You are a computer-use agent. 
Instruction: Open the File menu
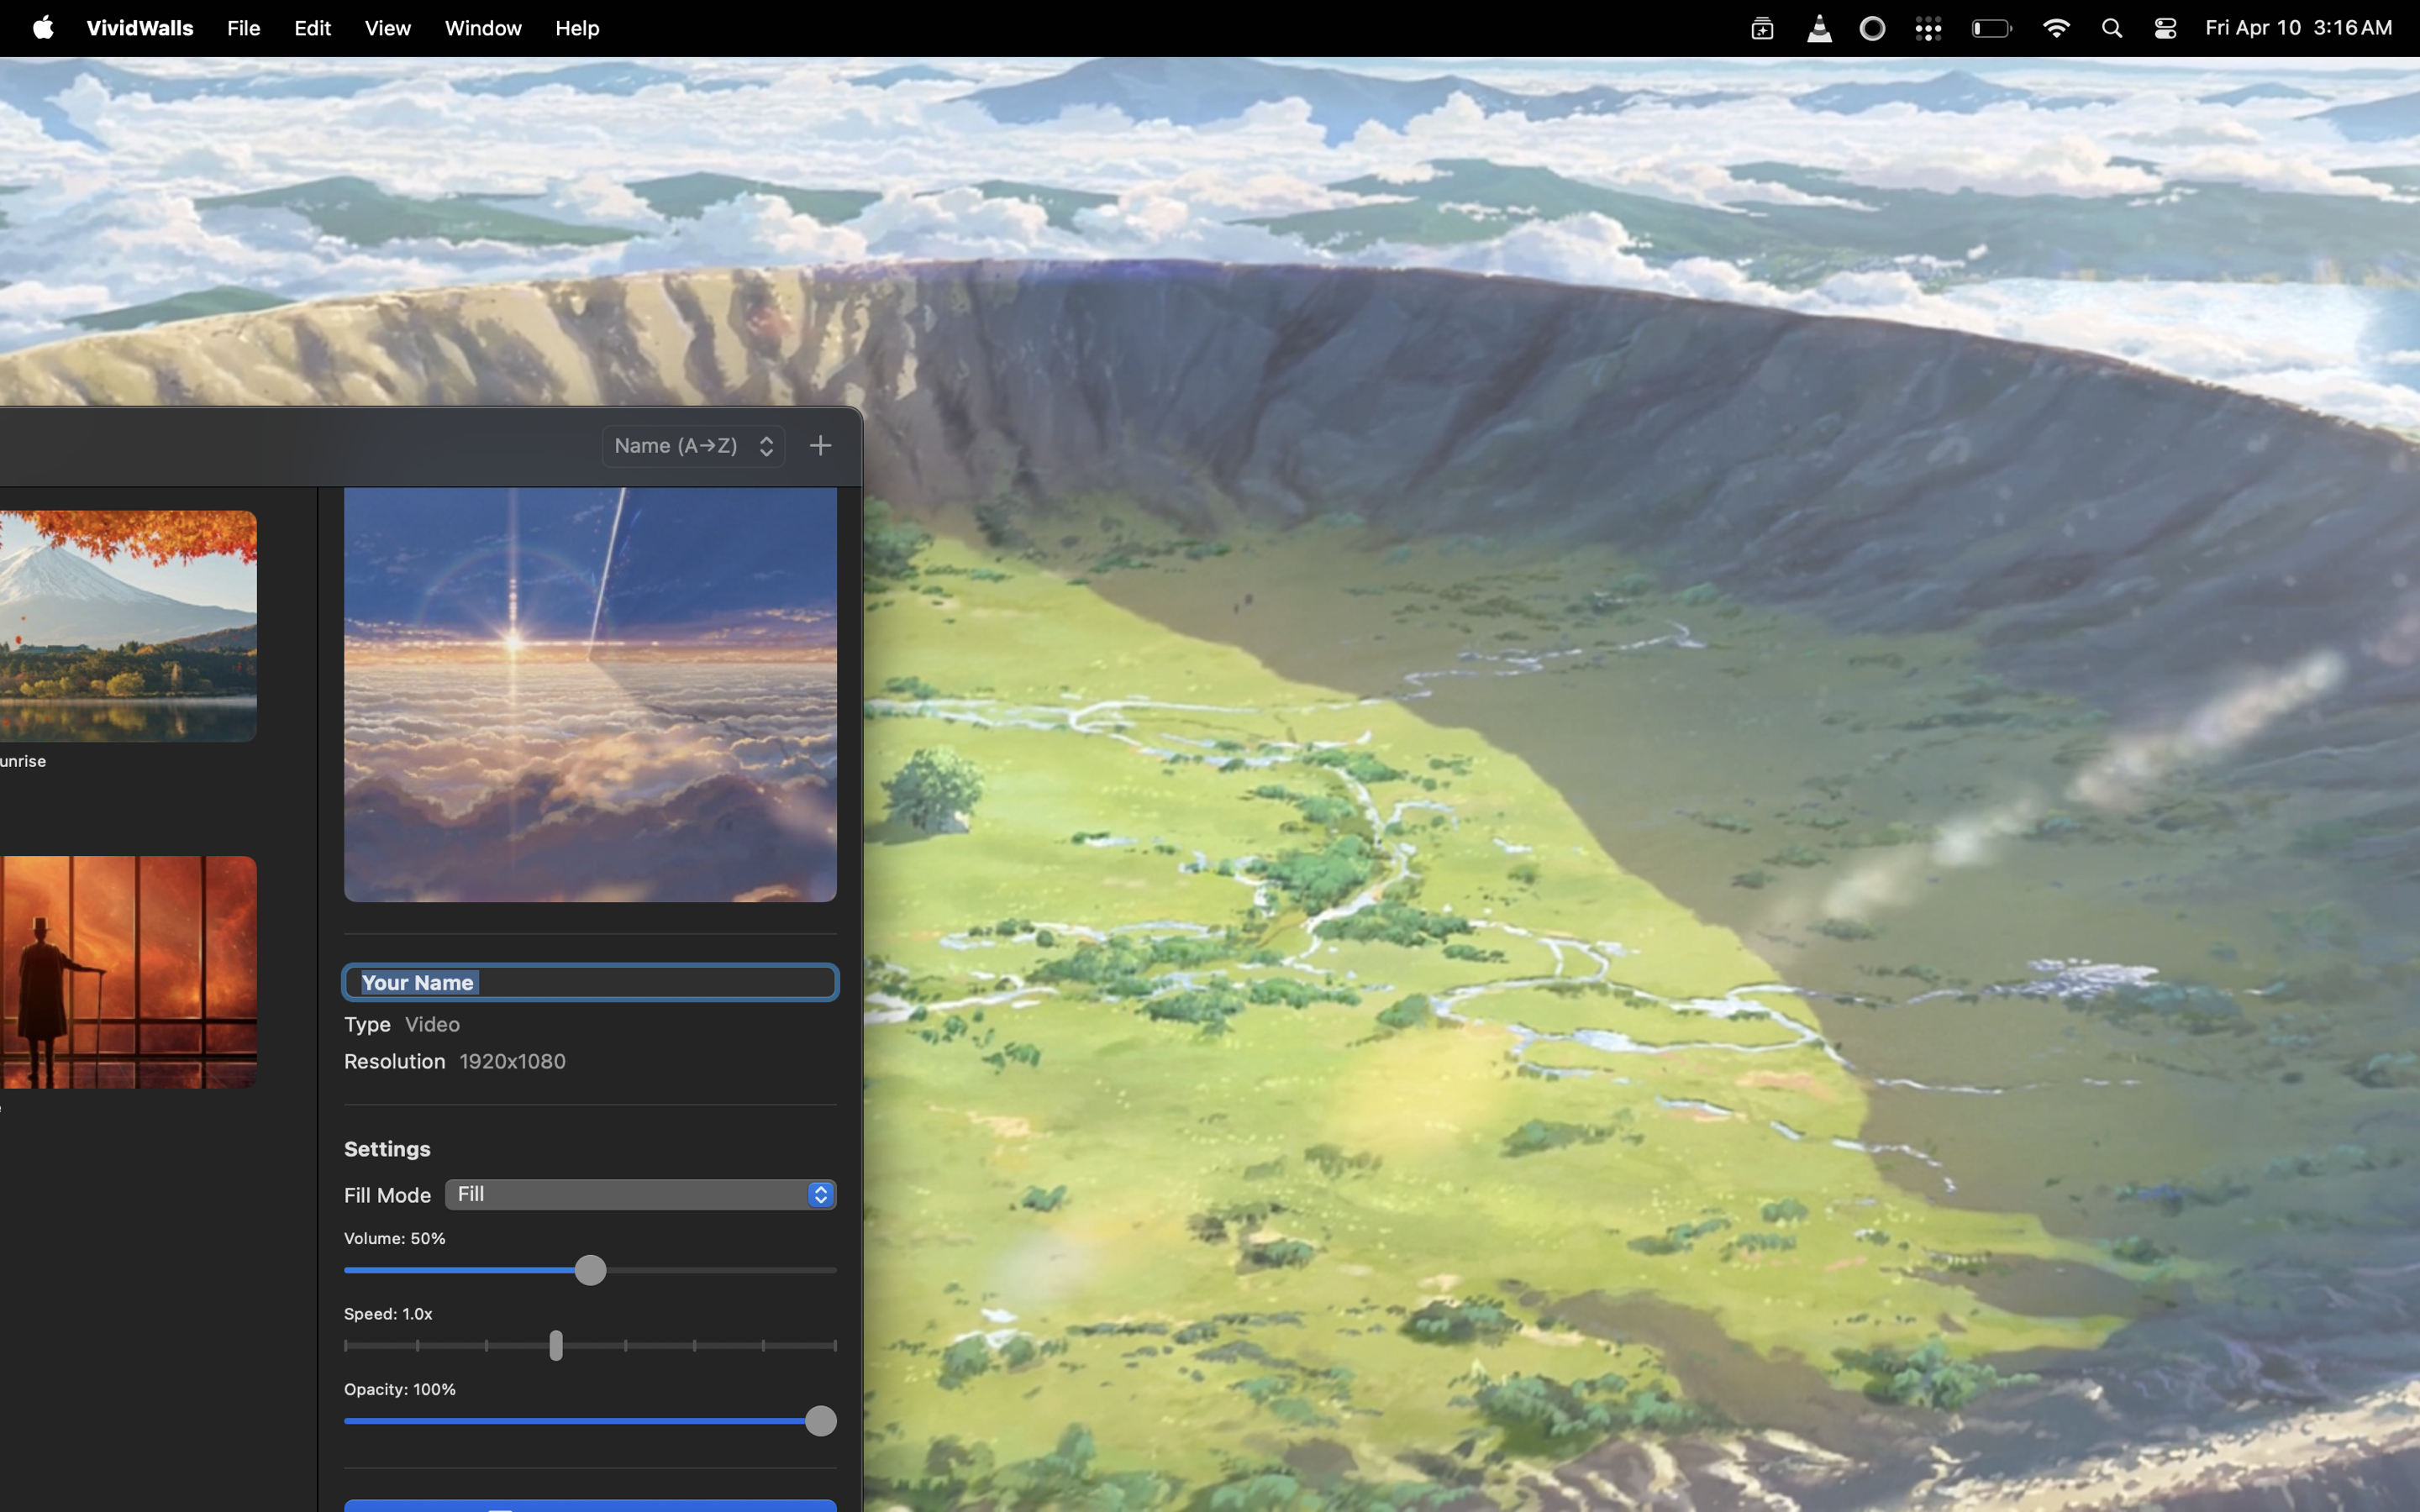[x=244, y=28]
